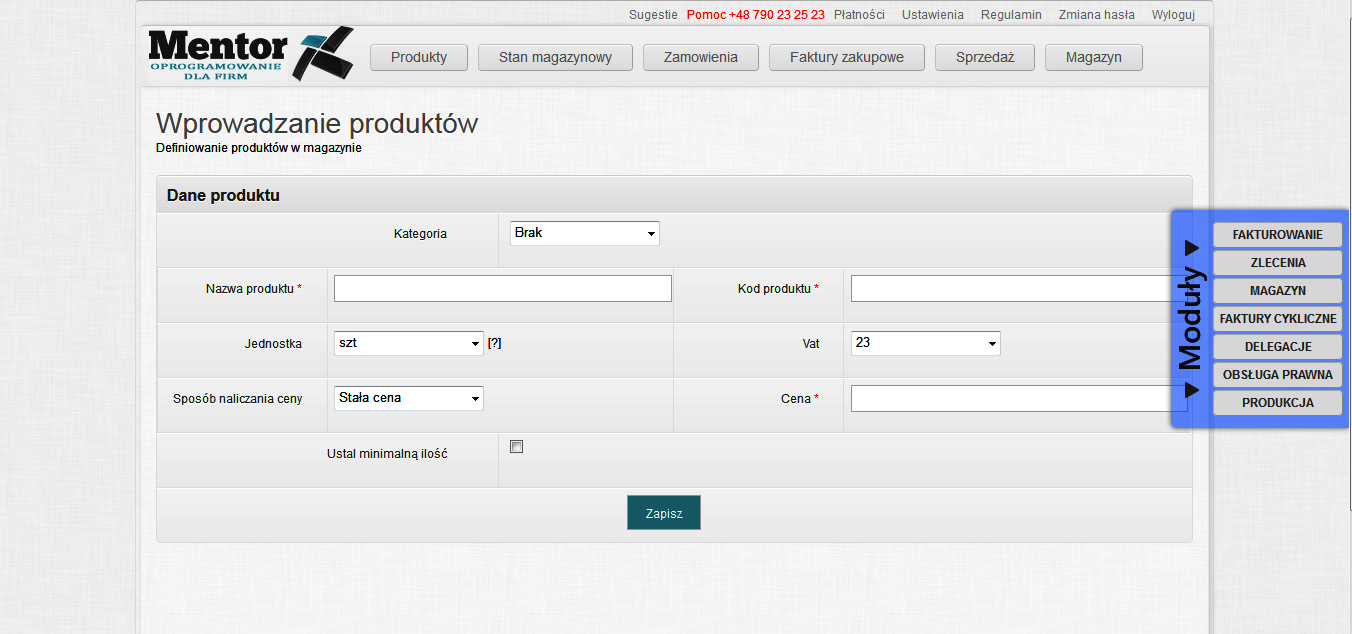The image size is (1352, 634).
Task: Expand the Jednostka unit dropdown
Action: (408, 343)
